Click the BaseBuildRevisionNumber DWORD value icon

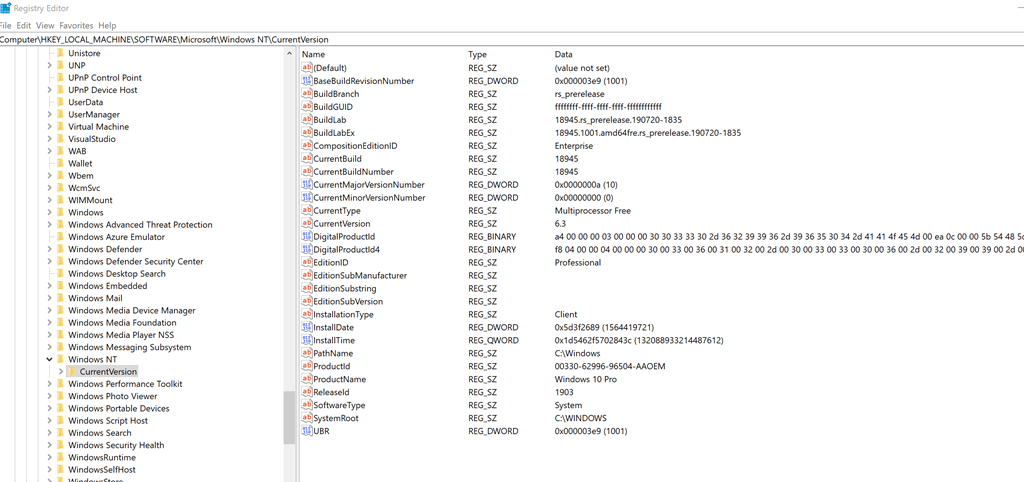coord(307,81)
